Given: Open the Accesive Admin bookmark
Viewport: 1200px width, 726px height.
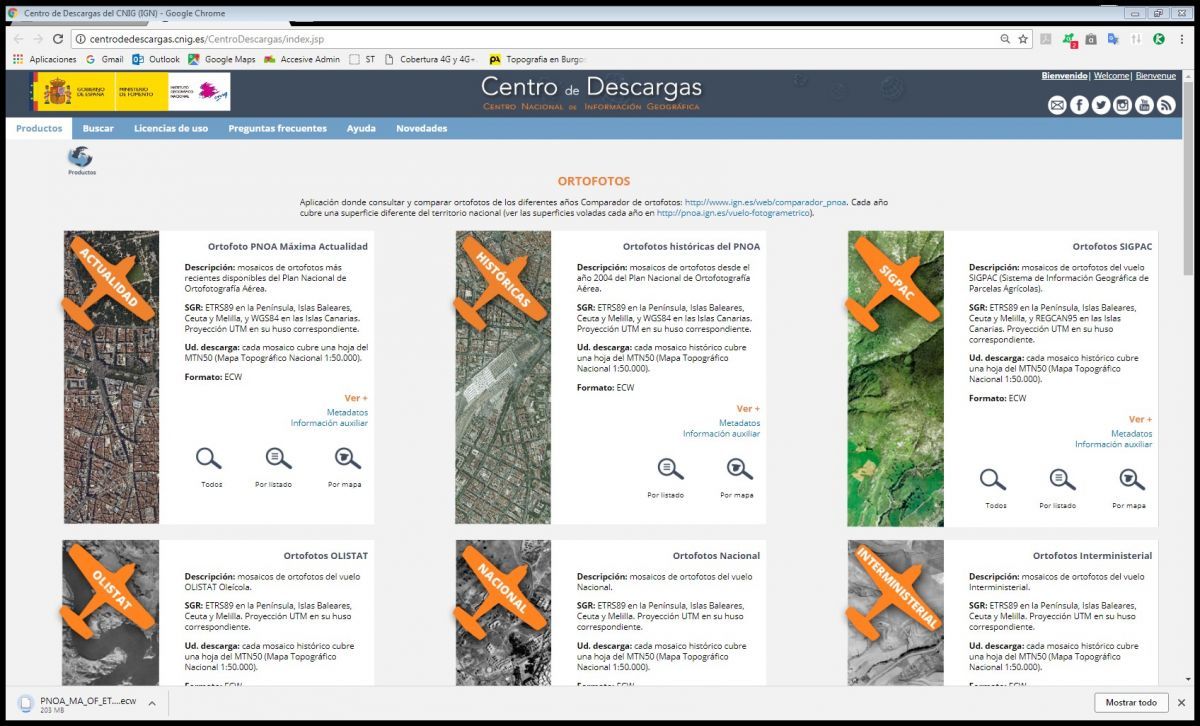Looking at the screenshot, I should 303,59.
